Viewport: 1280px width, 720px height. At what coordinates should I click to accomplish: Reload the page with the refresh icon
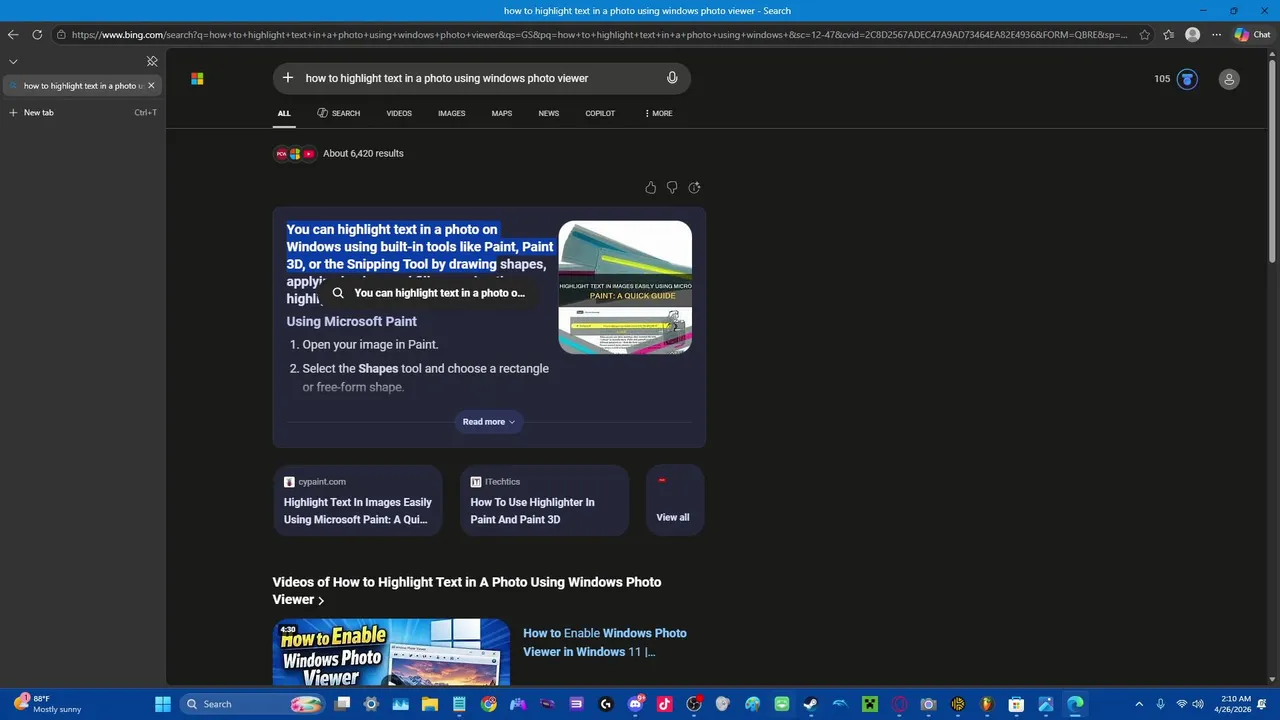[37, 34]
